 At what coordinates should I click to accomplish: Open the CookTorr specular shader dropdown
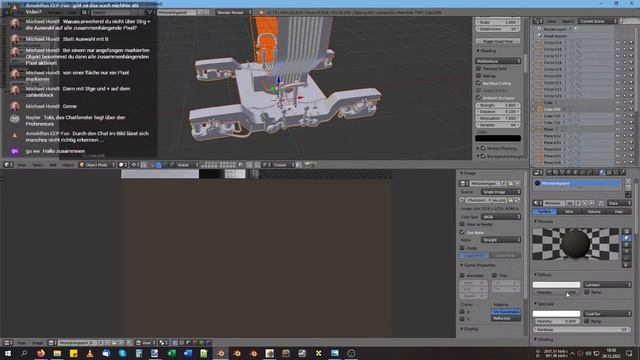point(607,313)
